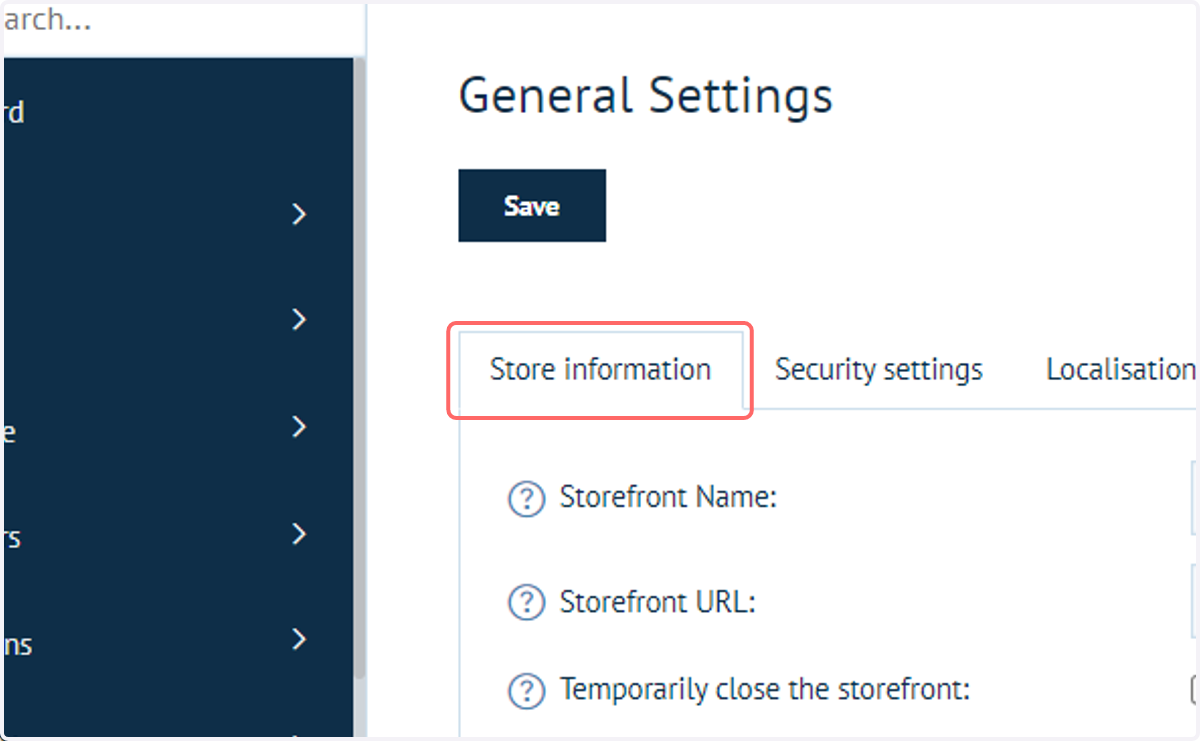Viewport: 1200px width, 741px height.
Task: Switch to the Localisation tab
Action: (1121, 370)
